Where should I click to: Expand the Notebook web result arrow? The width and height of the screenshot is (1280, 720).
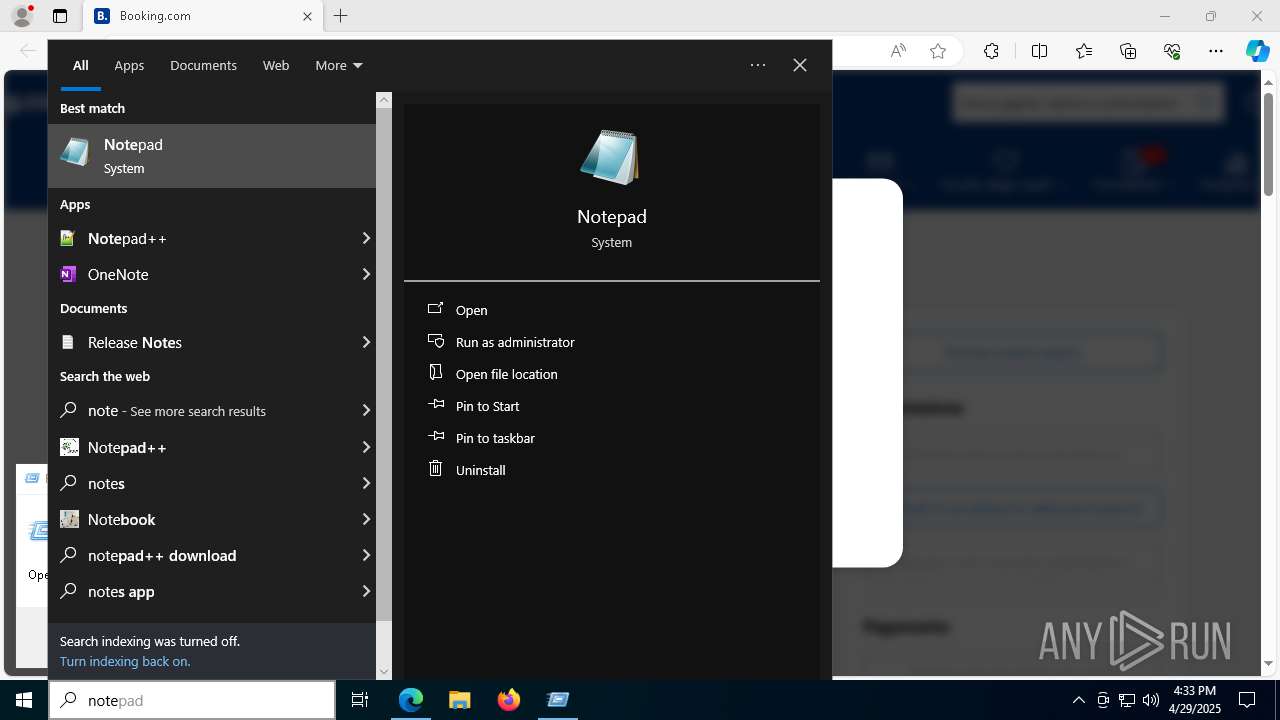coord(366,519)
